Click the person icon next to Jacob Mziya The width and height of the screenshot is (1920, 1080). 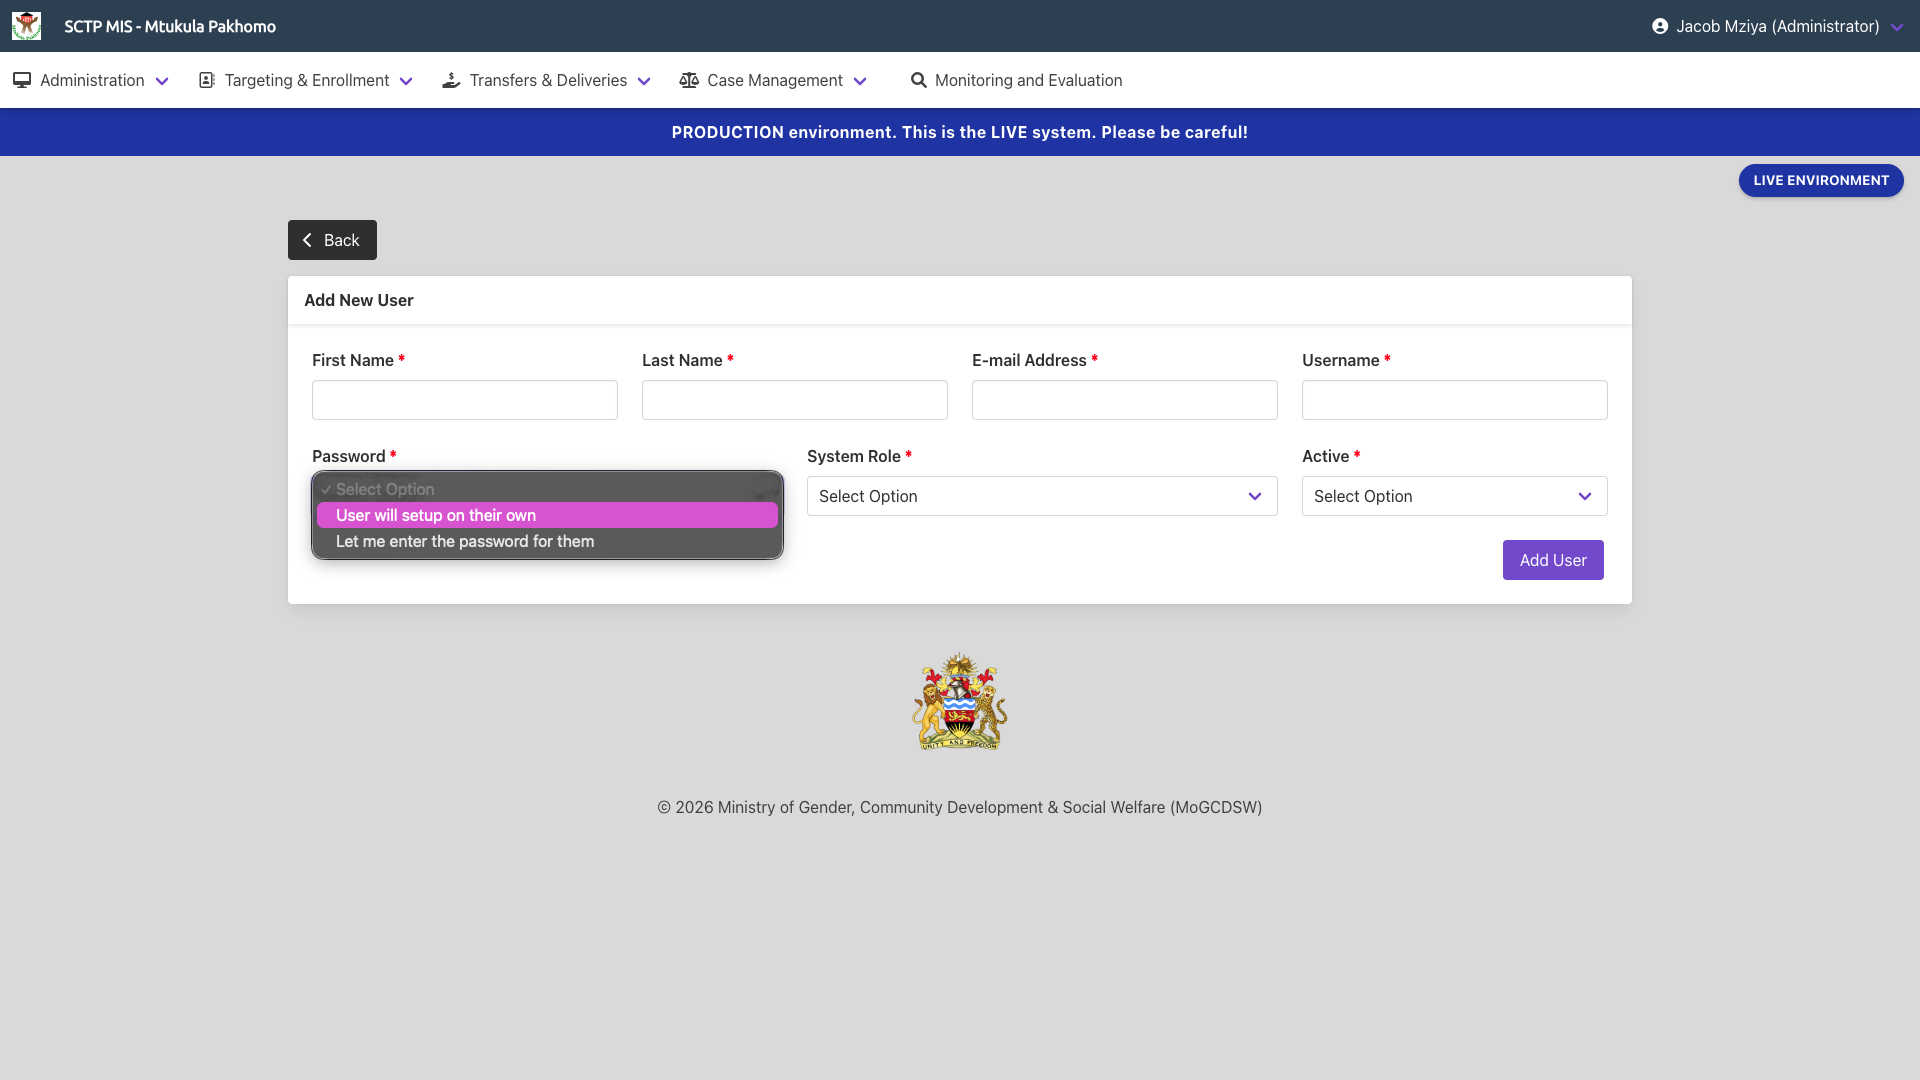(1660, 26)
